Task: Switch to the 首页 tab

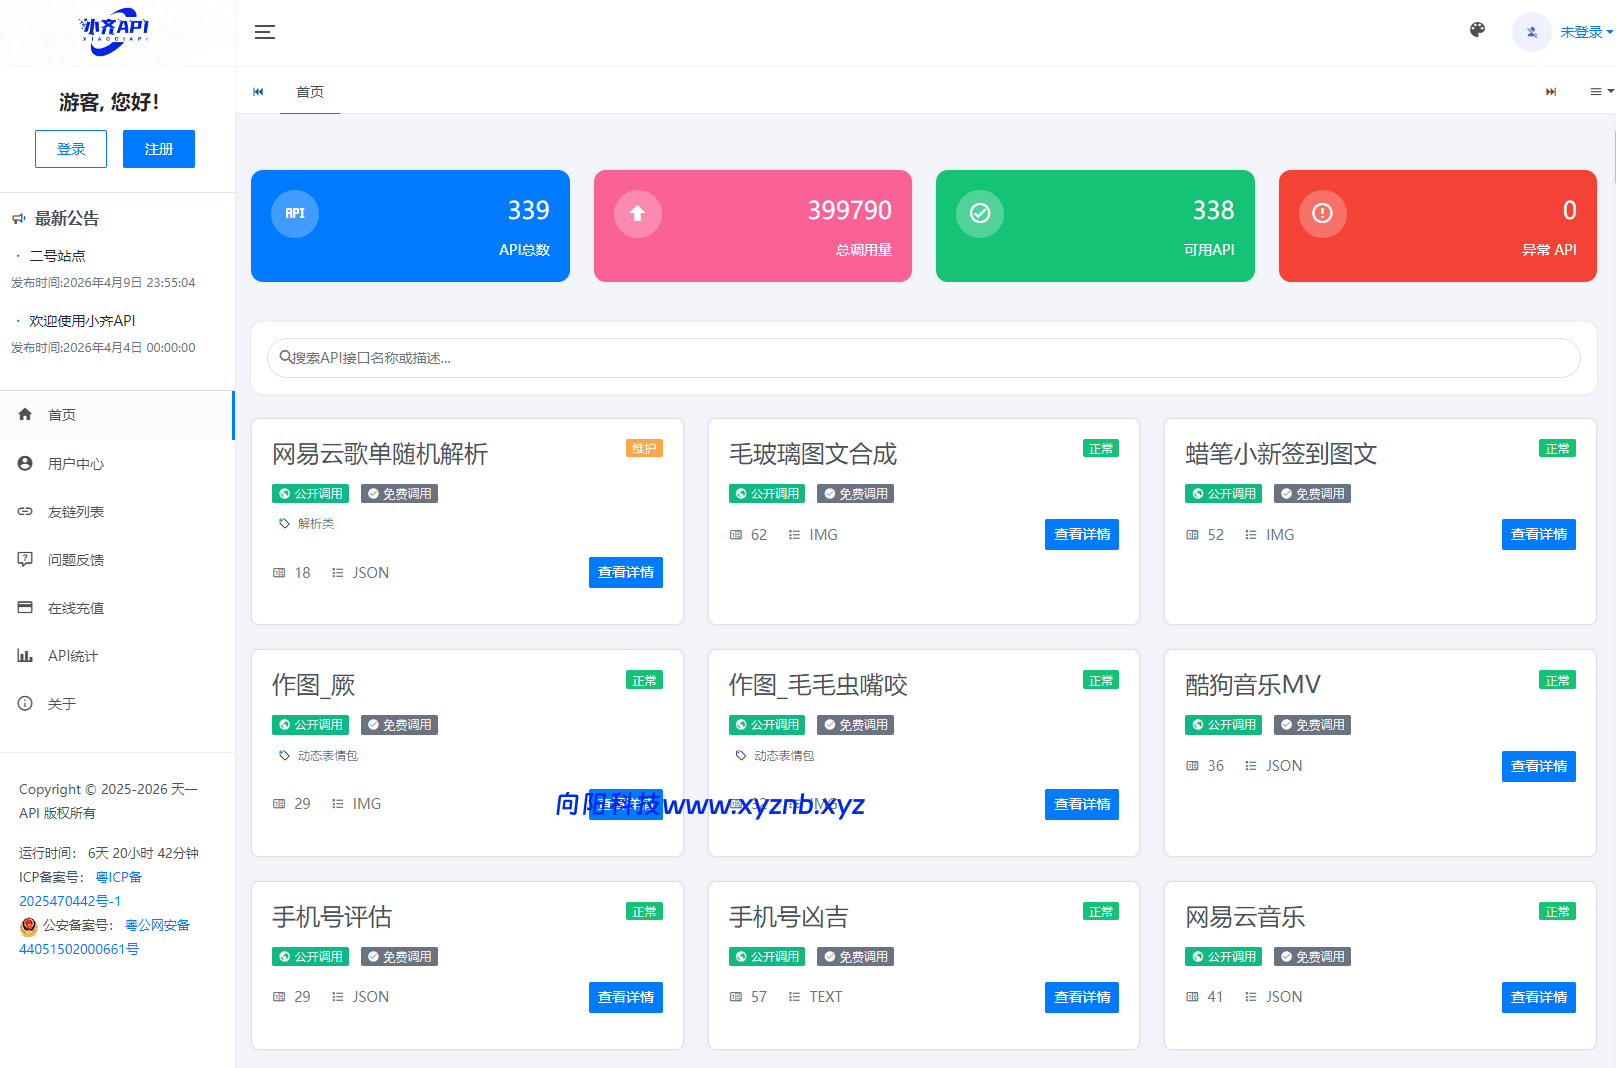Action: (310, 91)
